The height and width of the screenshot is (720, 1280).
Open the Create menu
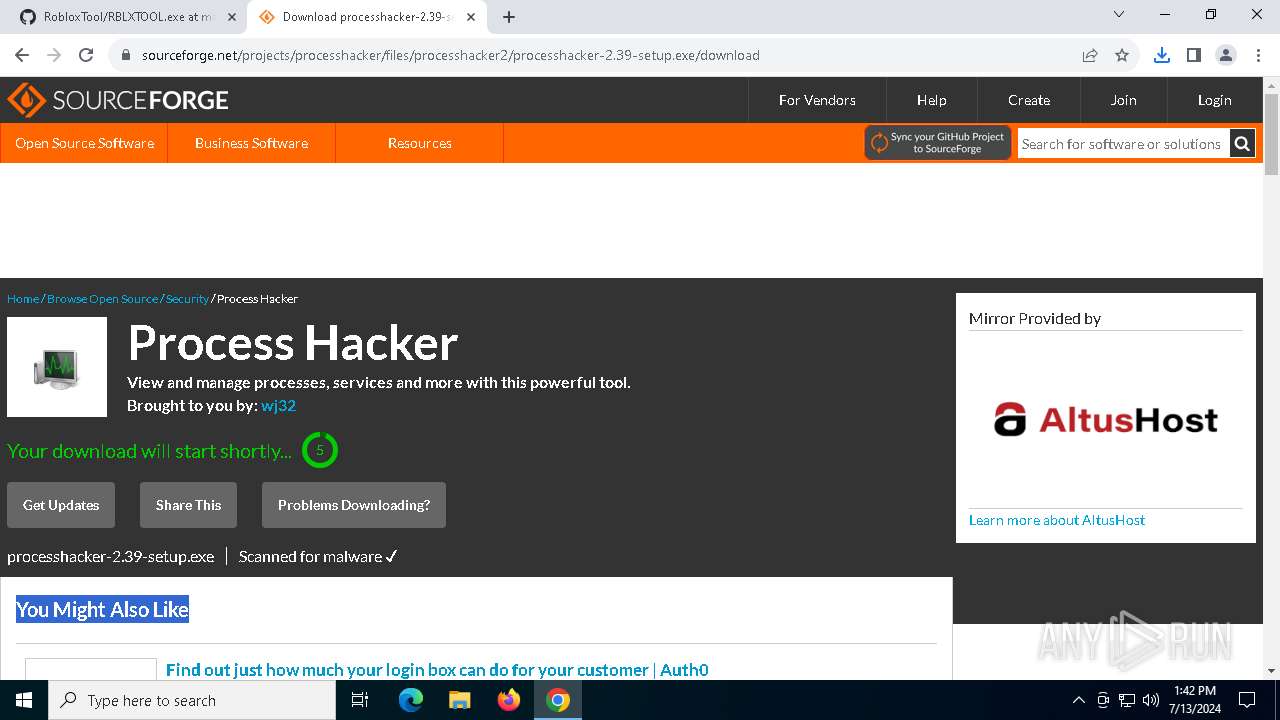tap(1029, 100)
